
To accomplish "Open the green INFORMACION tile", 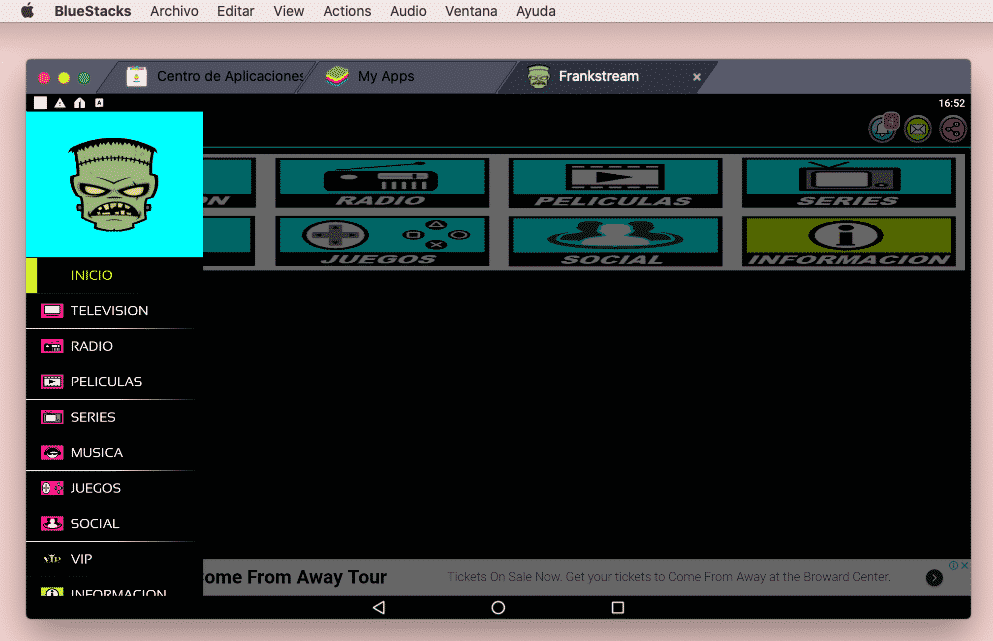I will pos(849,241).
